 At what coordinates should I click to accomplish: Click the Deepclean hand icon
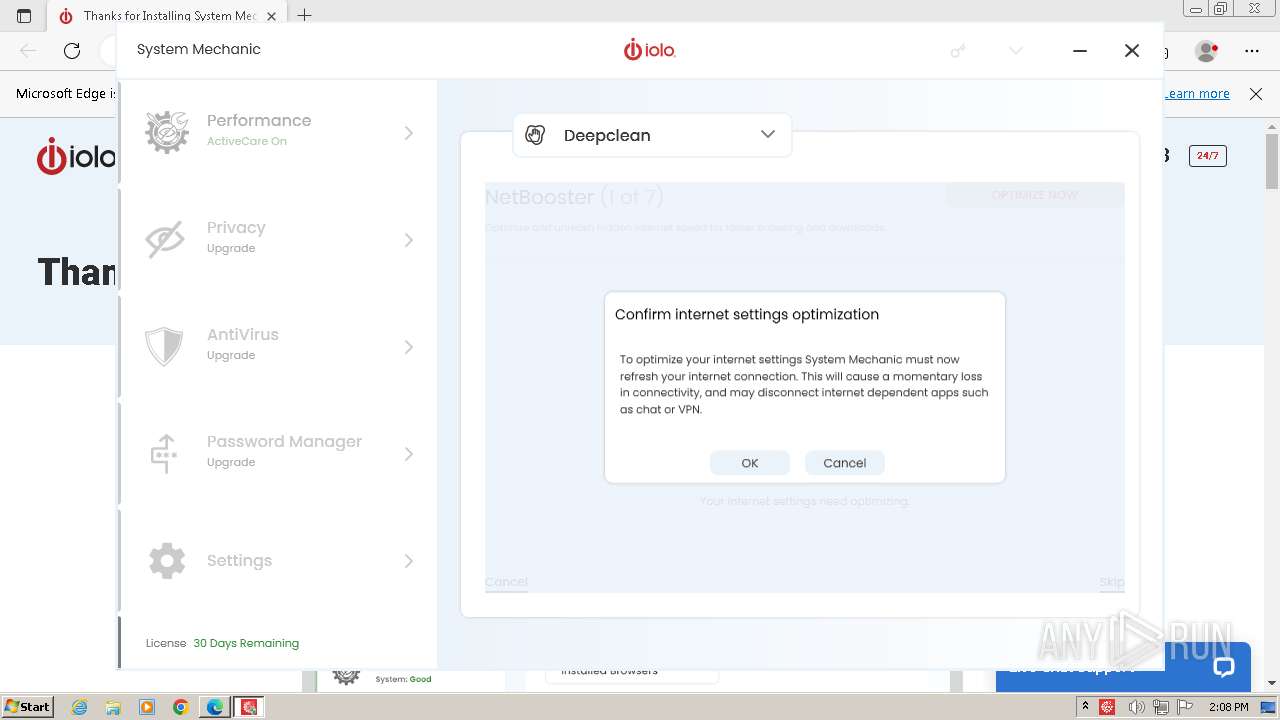click(535, 135)
